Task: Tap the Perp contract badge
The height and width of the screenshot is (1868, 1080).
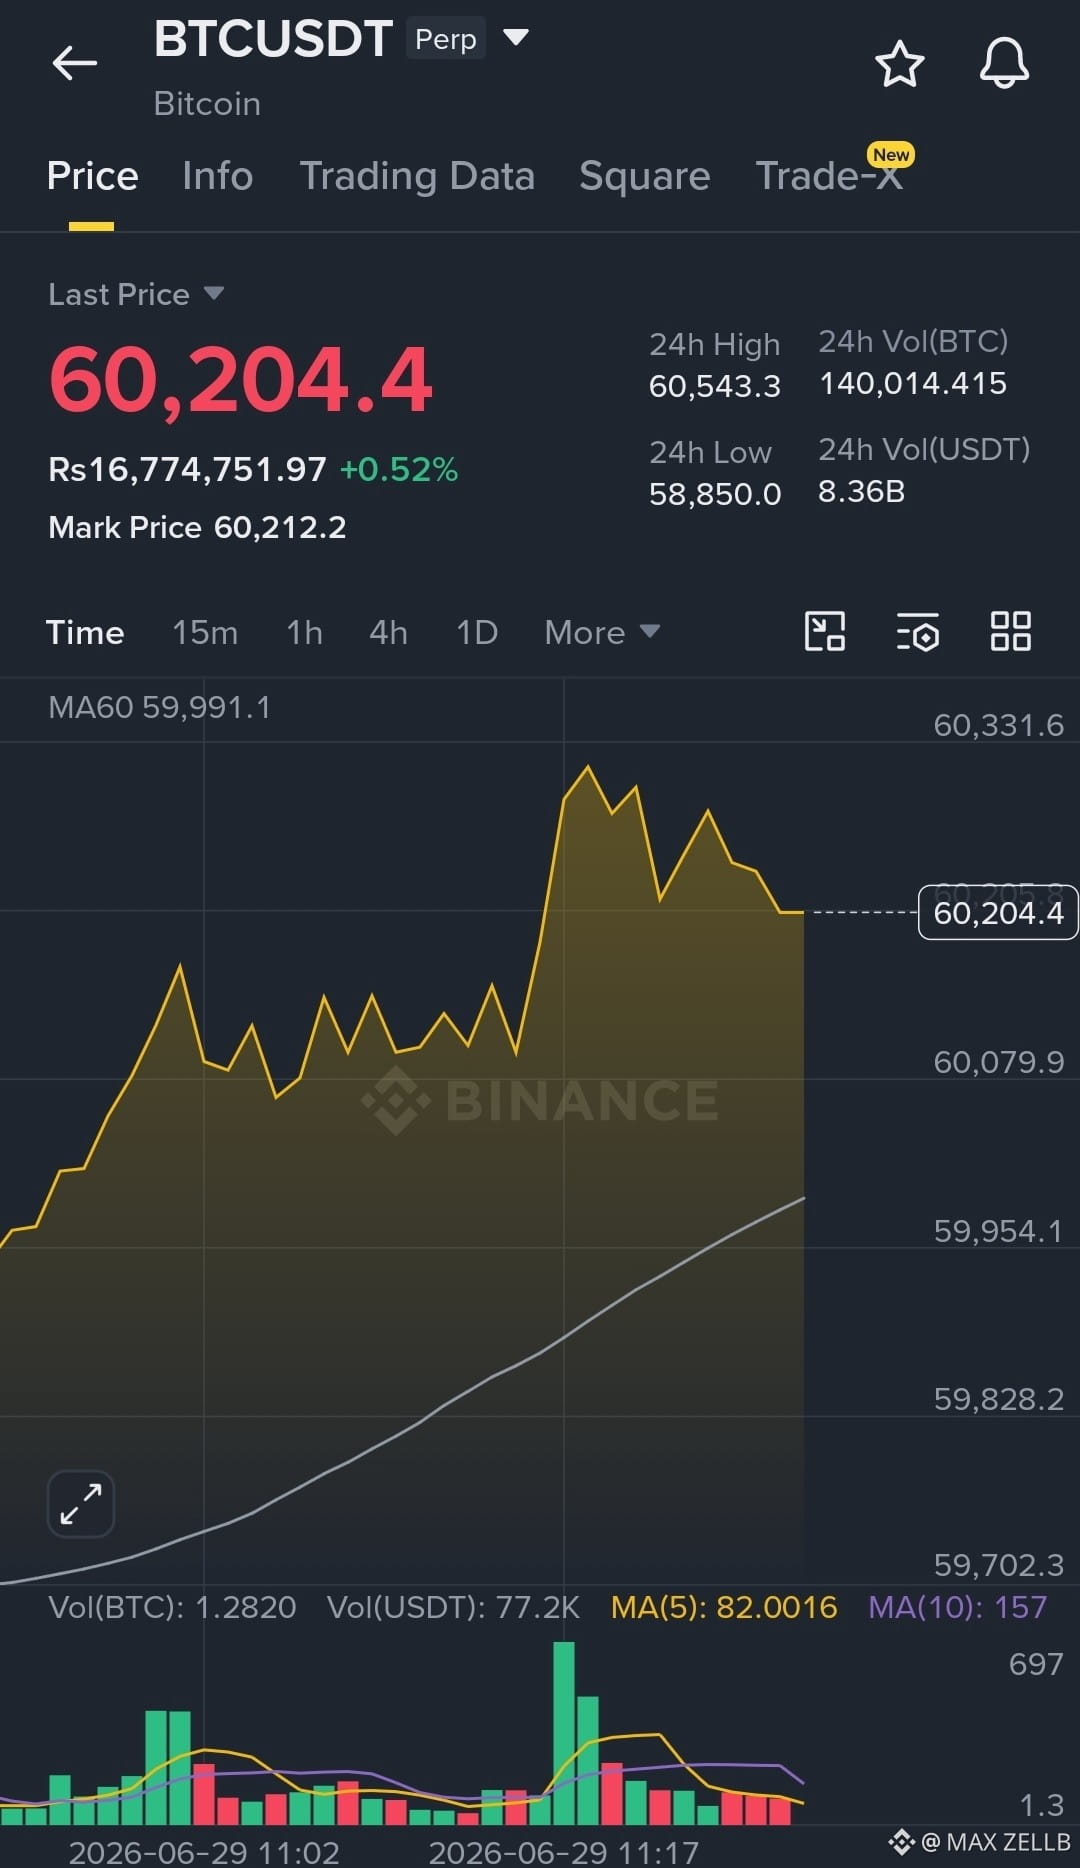Action: [x=446, y=39]
